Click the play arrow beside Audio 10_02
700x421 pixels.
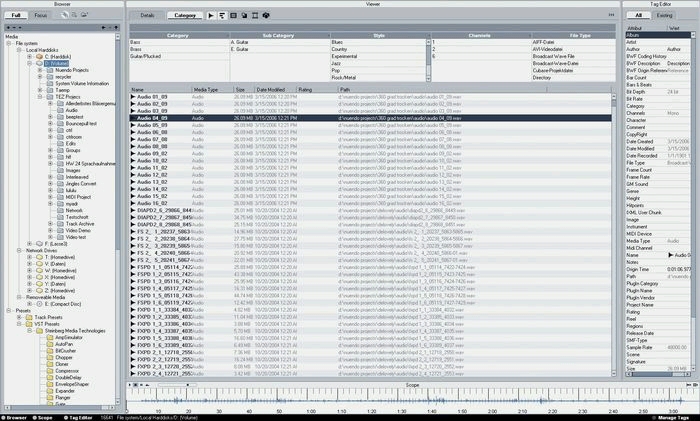click(x=133, y=161)
